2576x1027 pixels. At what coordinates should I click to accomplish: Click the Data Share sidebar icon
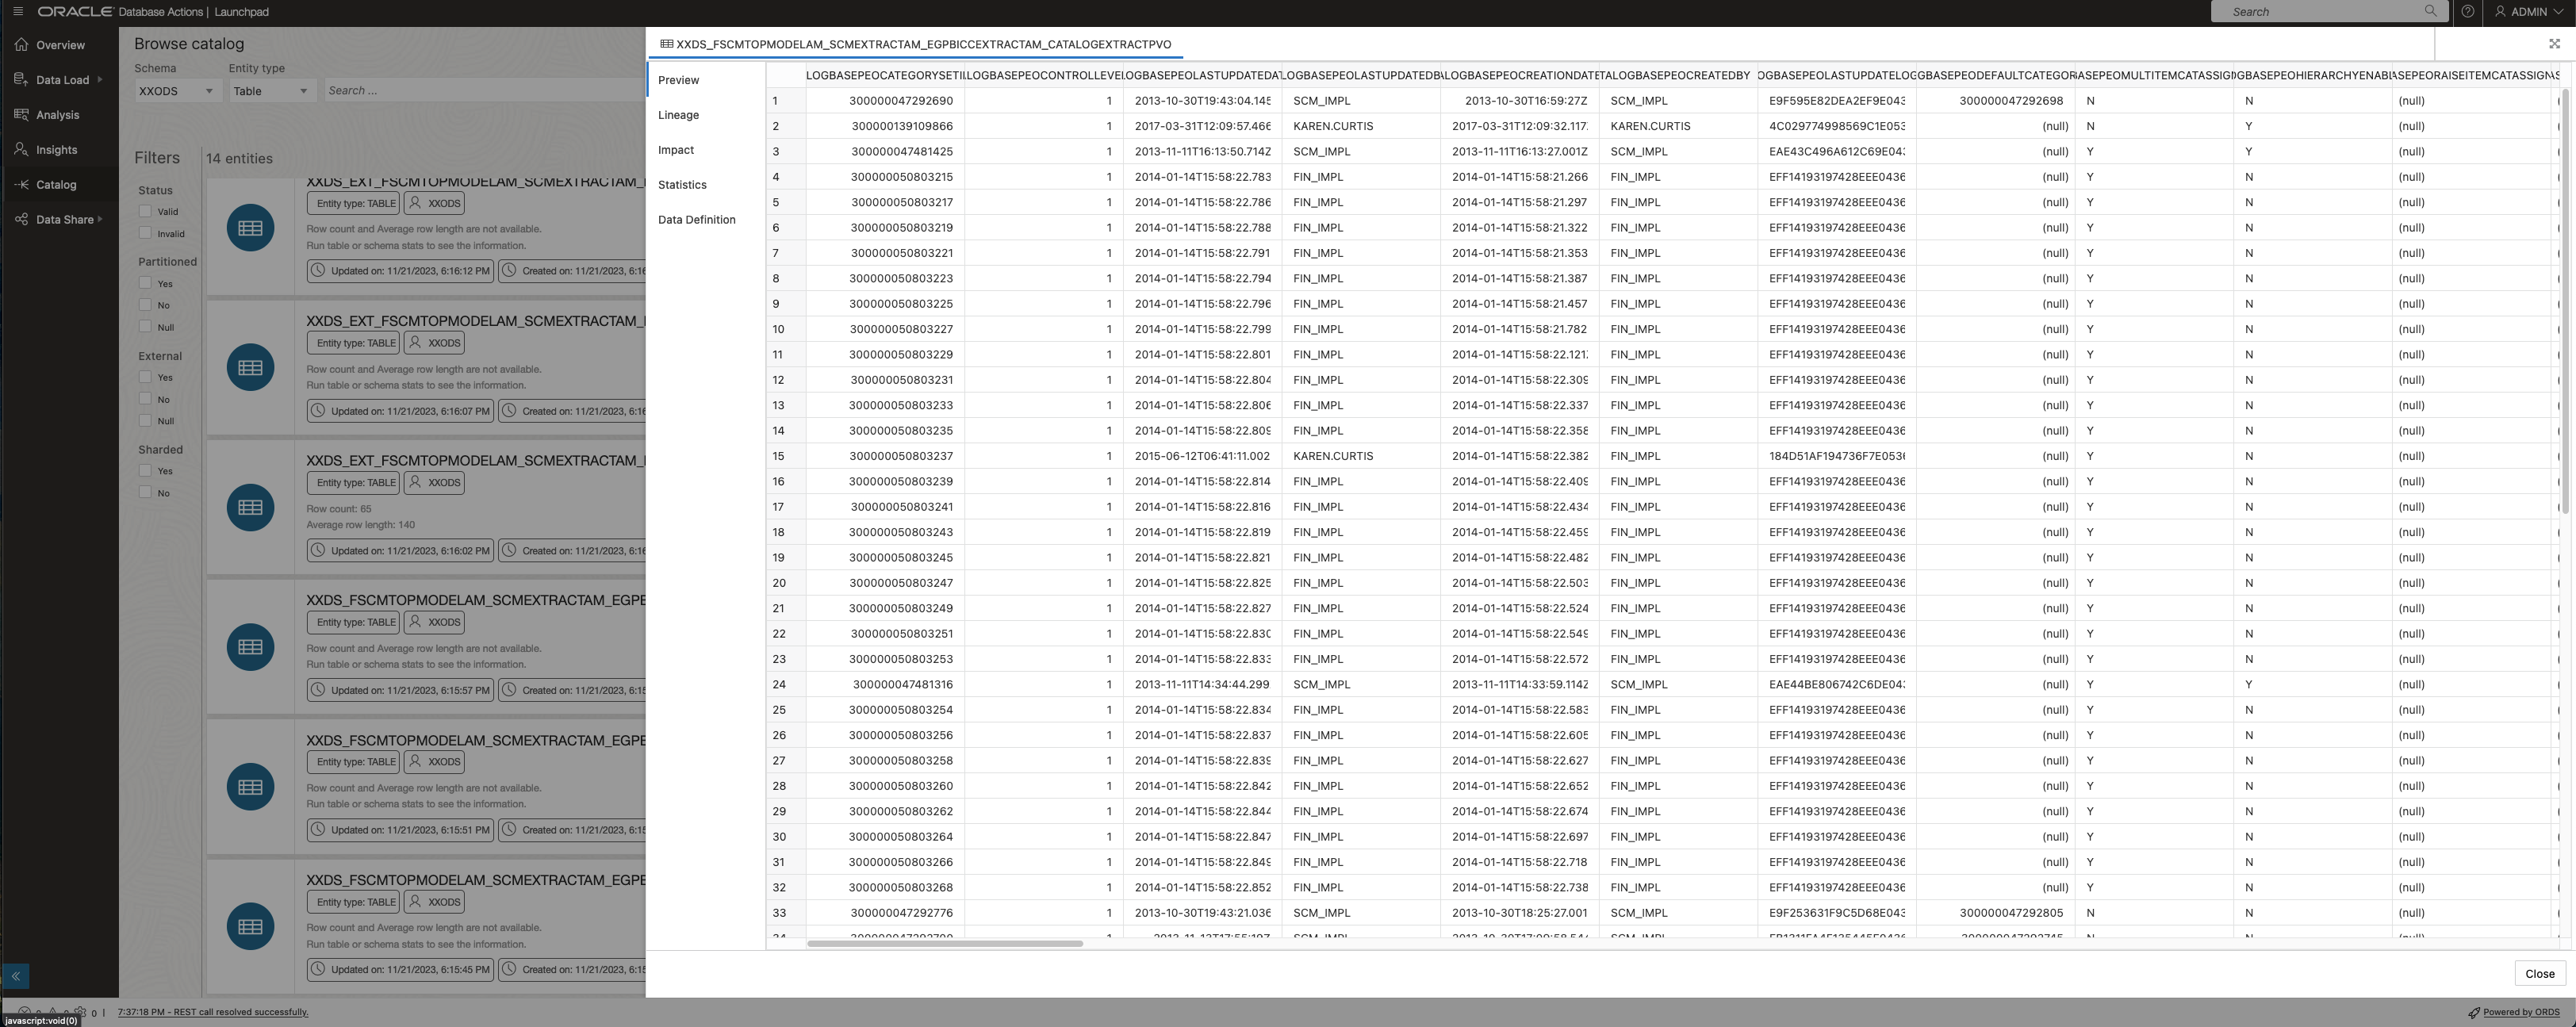pyautogui.click(x=20, y=219)
